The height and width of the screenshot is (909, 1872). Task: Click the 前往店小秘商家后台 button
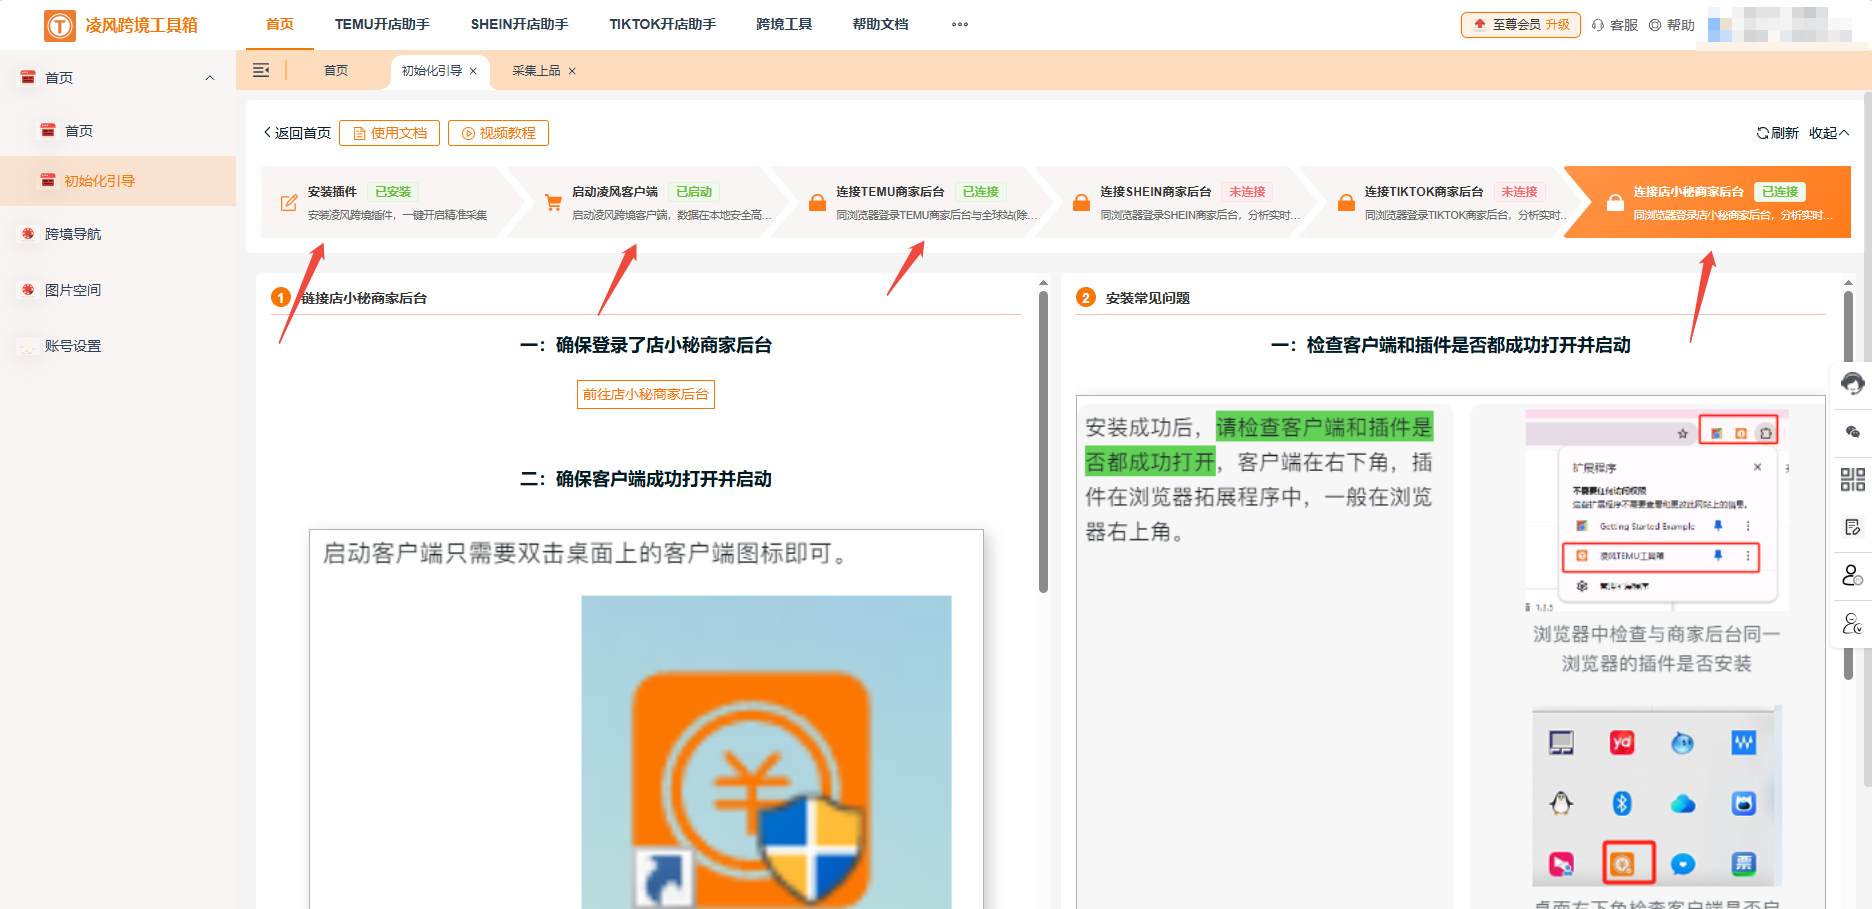(645, 394)
